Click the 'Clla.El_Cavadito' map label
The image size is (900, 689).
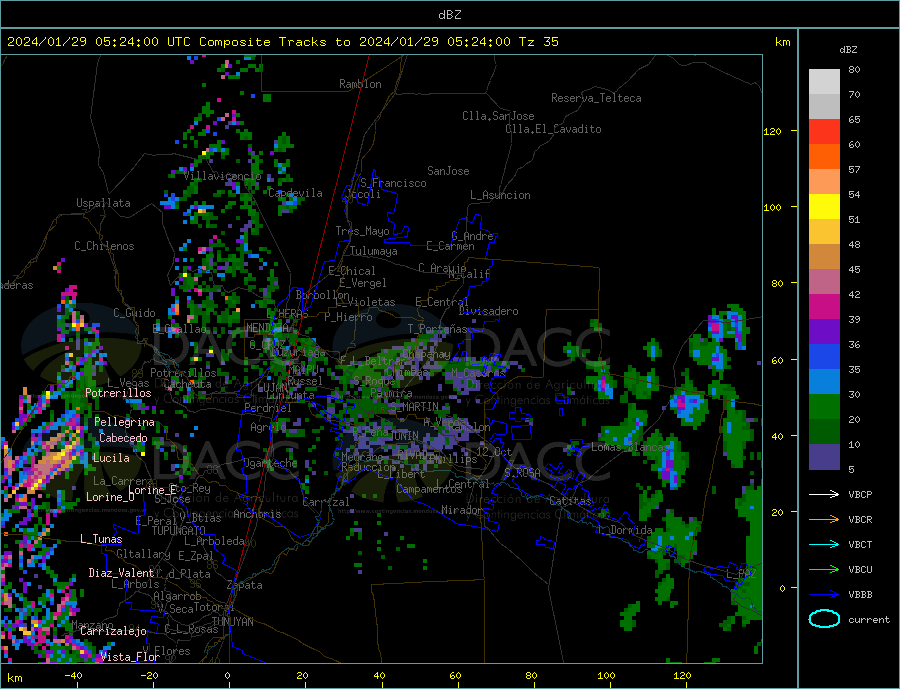[x=553, y=129]
